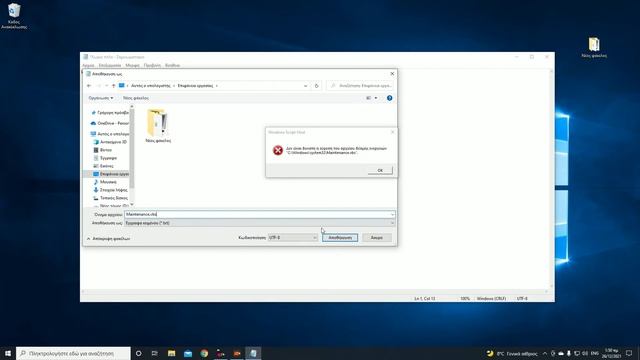Click OK in the Windows Script Host error dialog
The height and width of the screenshot is (360, 640).
tap(380, 170)
